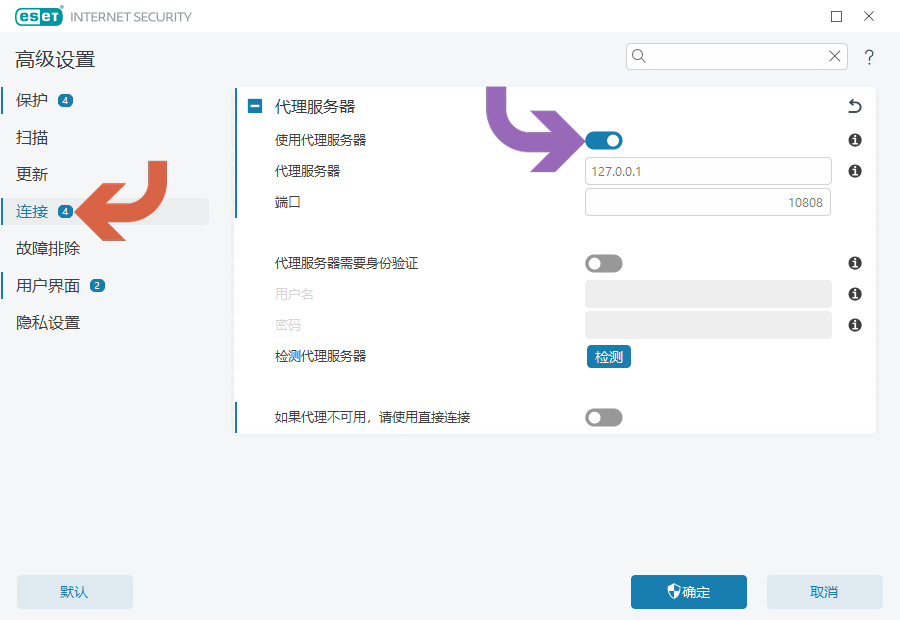The height and width of the screenshot is (620, 900).
Task: Confirm settings with 确定 button
Action: pos(689,592)
